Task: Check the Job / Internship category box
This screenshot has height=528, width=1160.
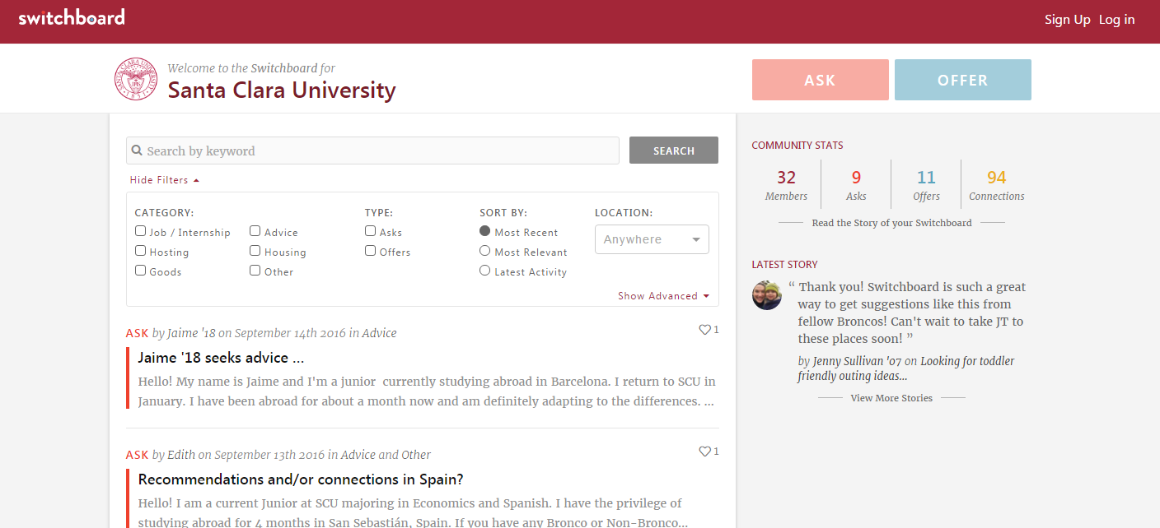Action: pos(141,231)
